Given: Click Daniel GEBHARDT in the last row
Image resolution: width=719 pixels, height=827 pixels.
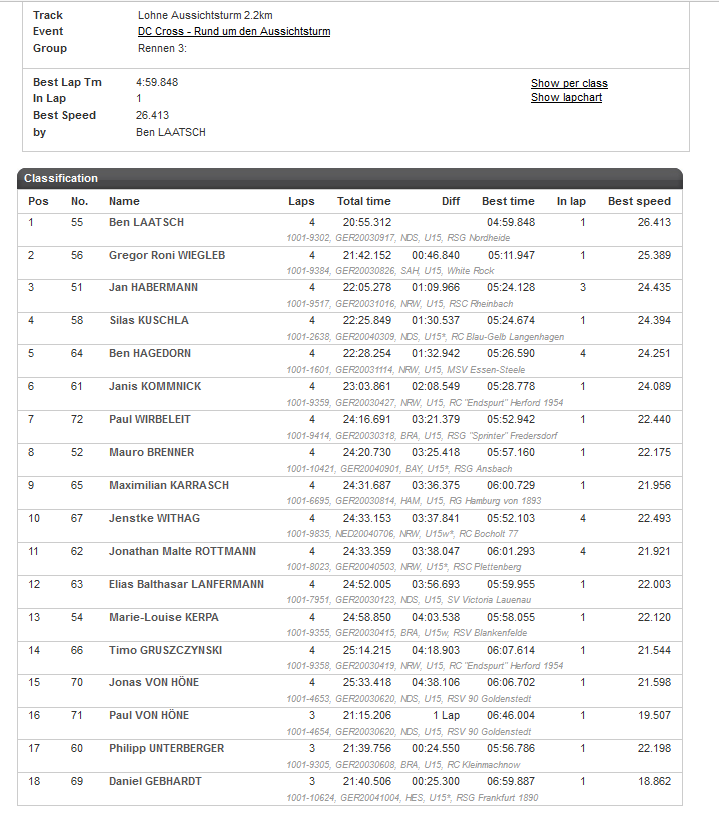Looking at the screenshot, I should [x=155, y=782].
